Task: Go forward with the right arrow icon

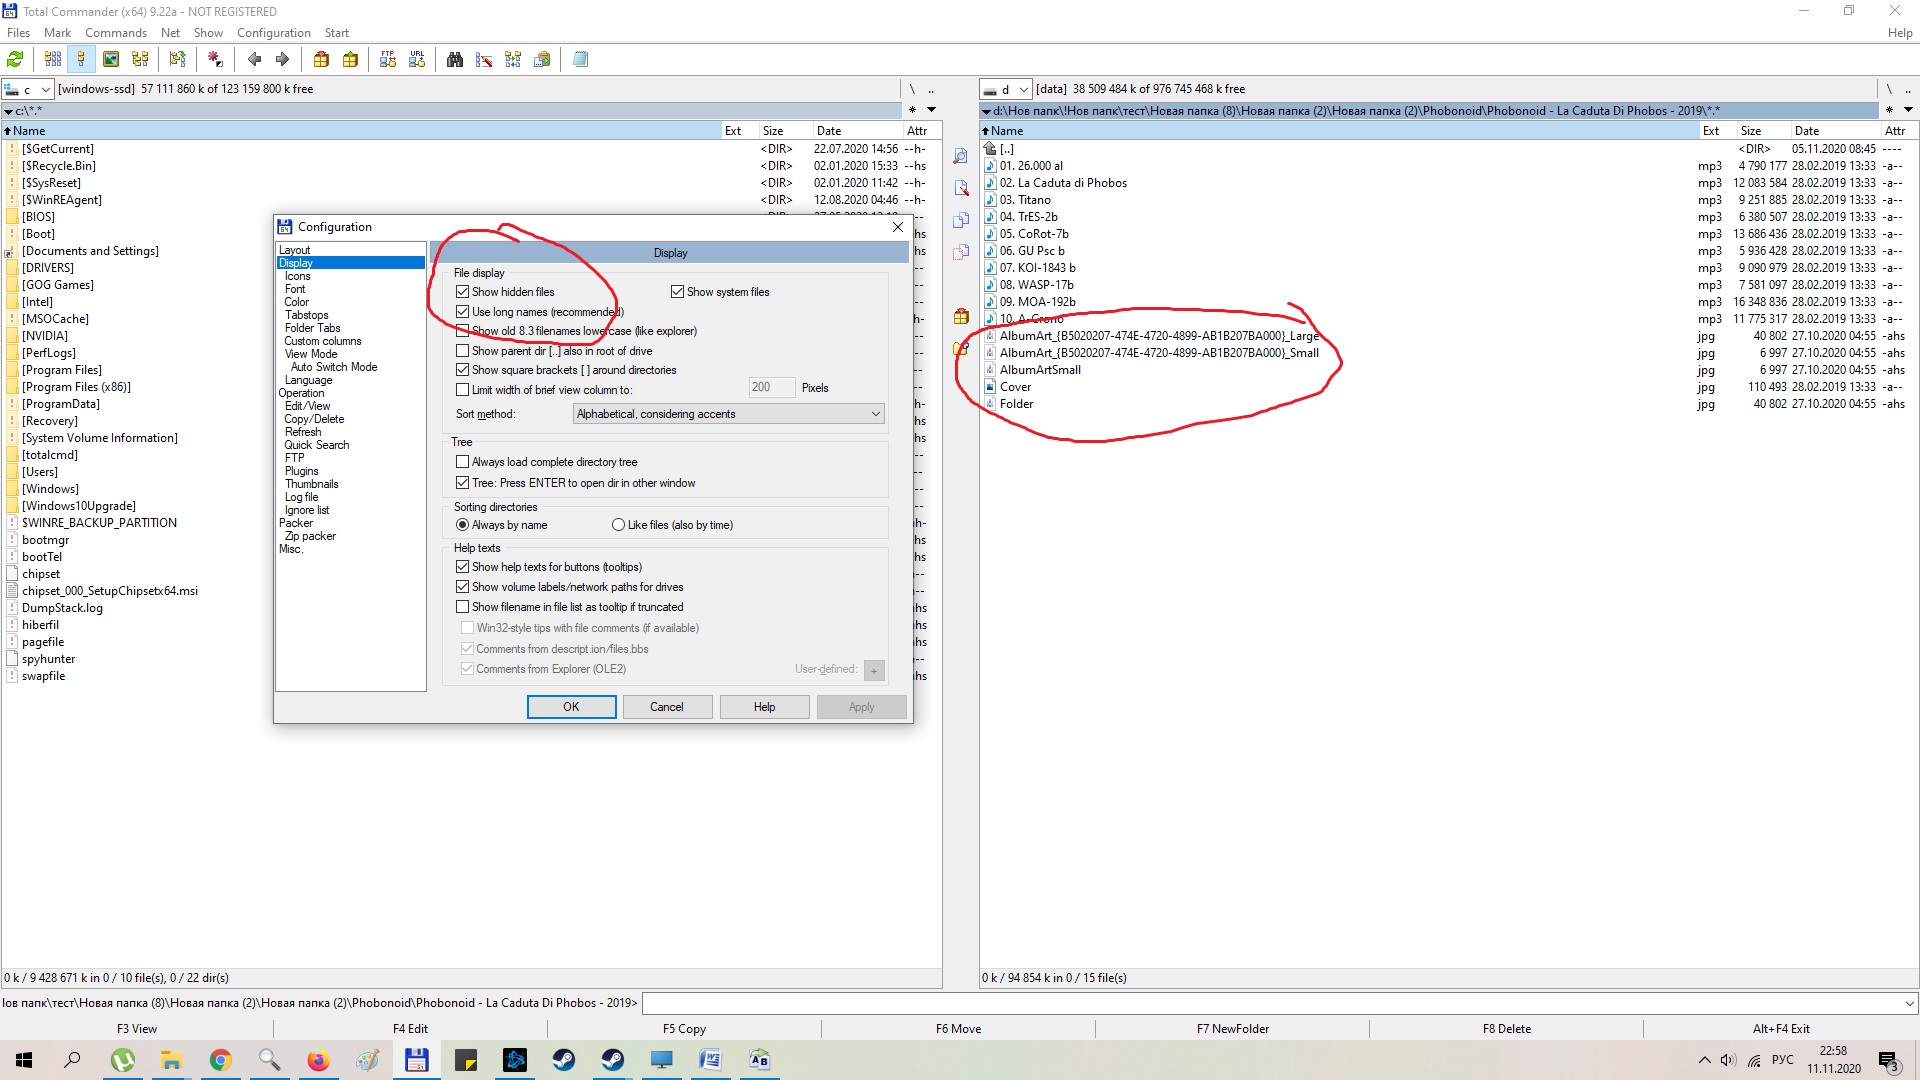Action: click(283, 59)
